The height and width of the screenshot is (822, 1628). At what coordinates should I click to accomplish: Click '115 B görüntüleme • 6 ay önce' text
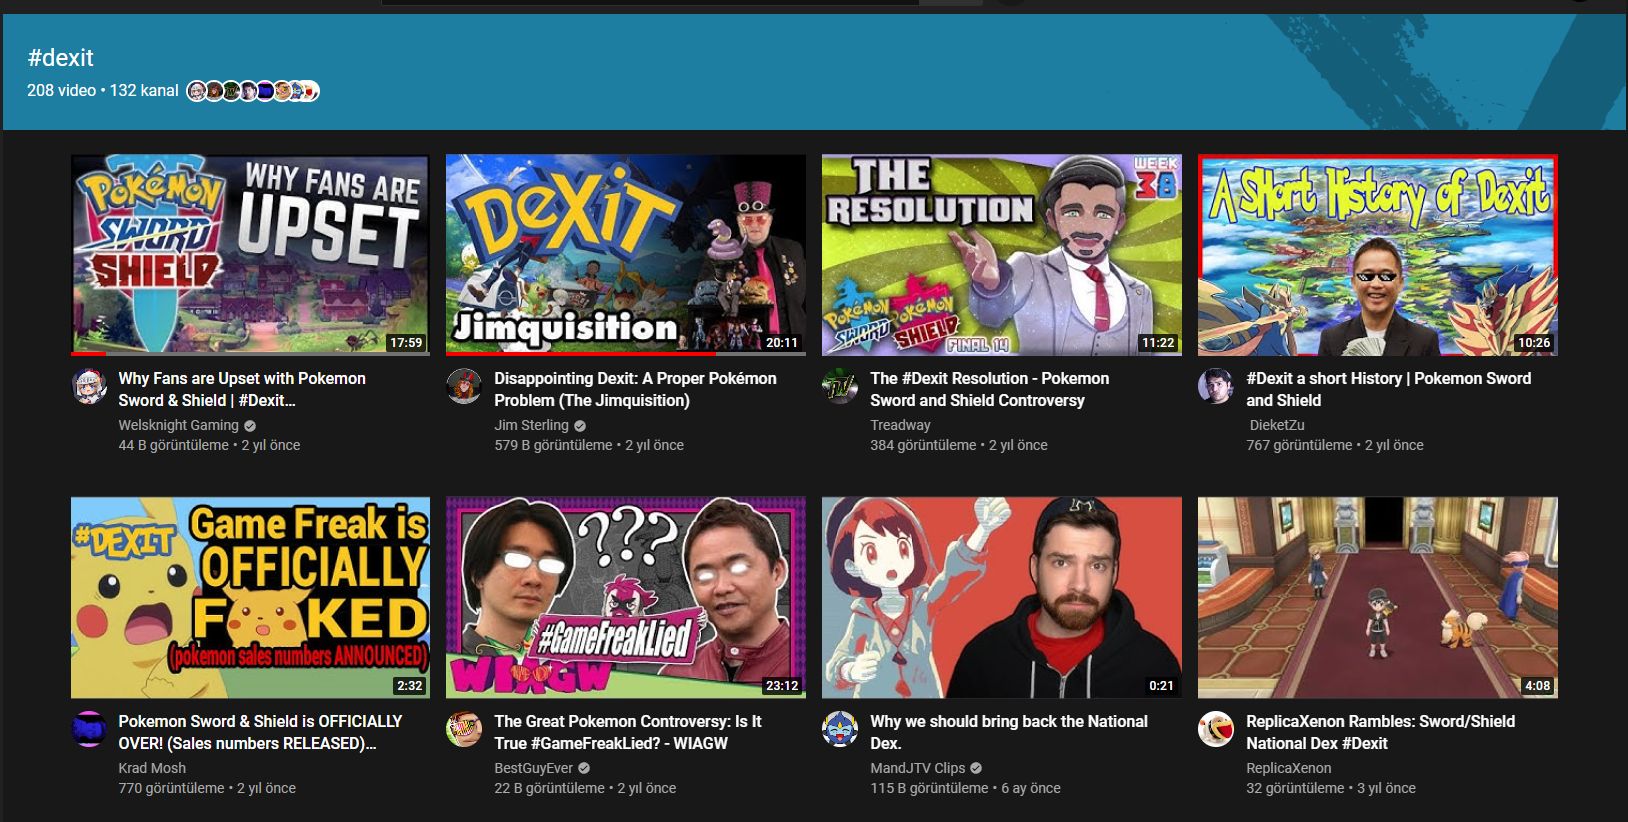[x=965, y=788]
